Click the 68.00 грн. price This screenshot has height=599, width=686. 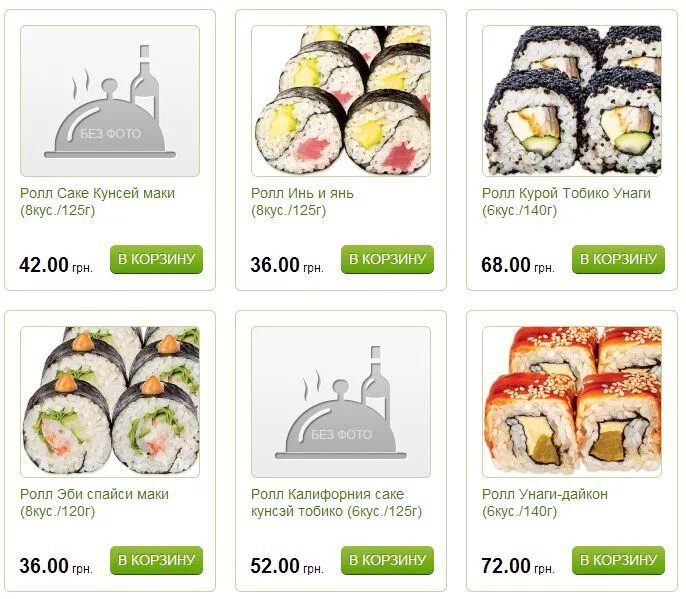pos(518,265)
